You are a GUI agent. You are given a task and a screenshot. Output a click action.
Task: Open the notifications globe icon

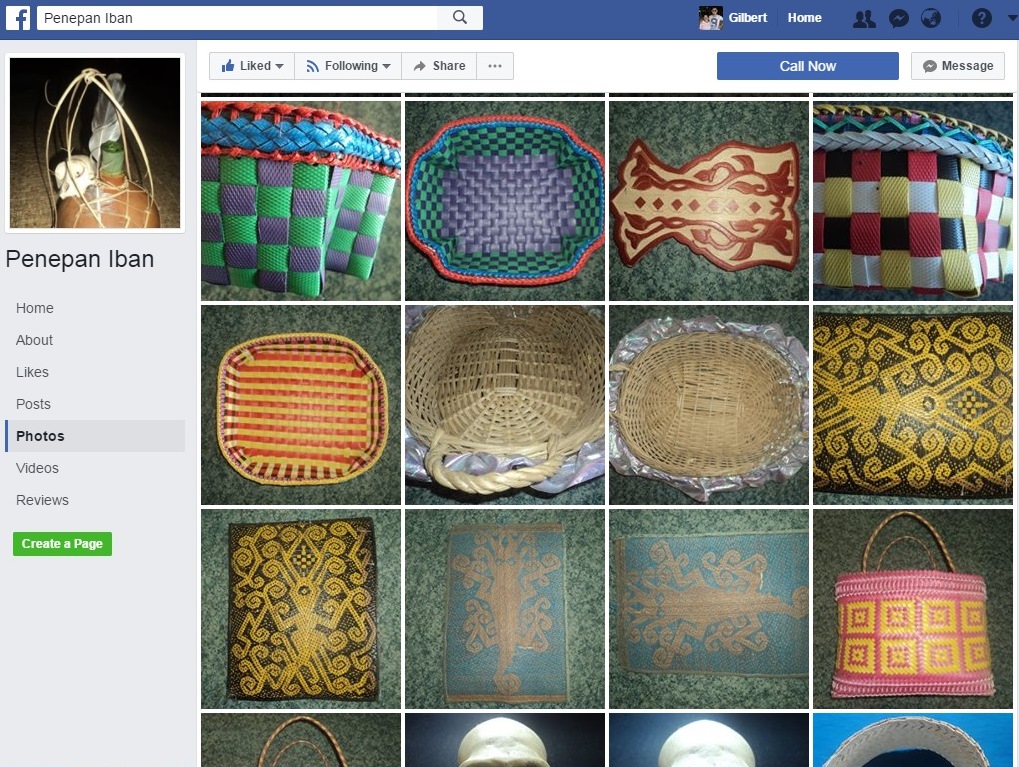pos(931,18)
